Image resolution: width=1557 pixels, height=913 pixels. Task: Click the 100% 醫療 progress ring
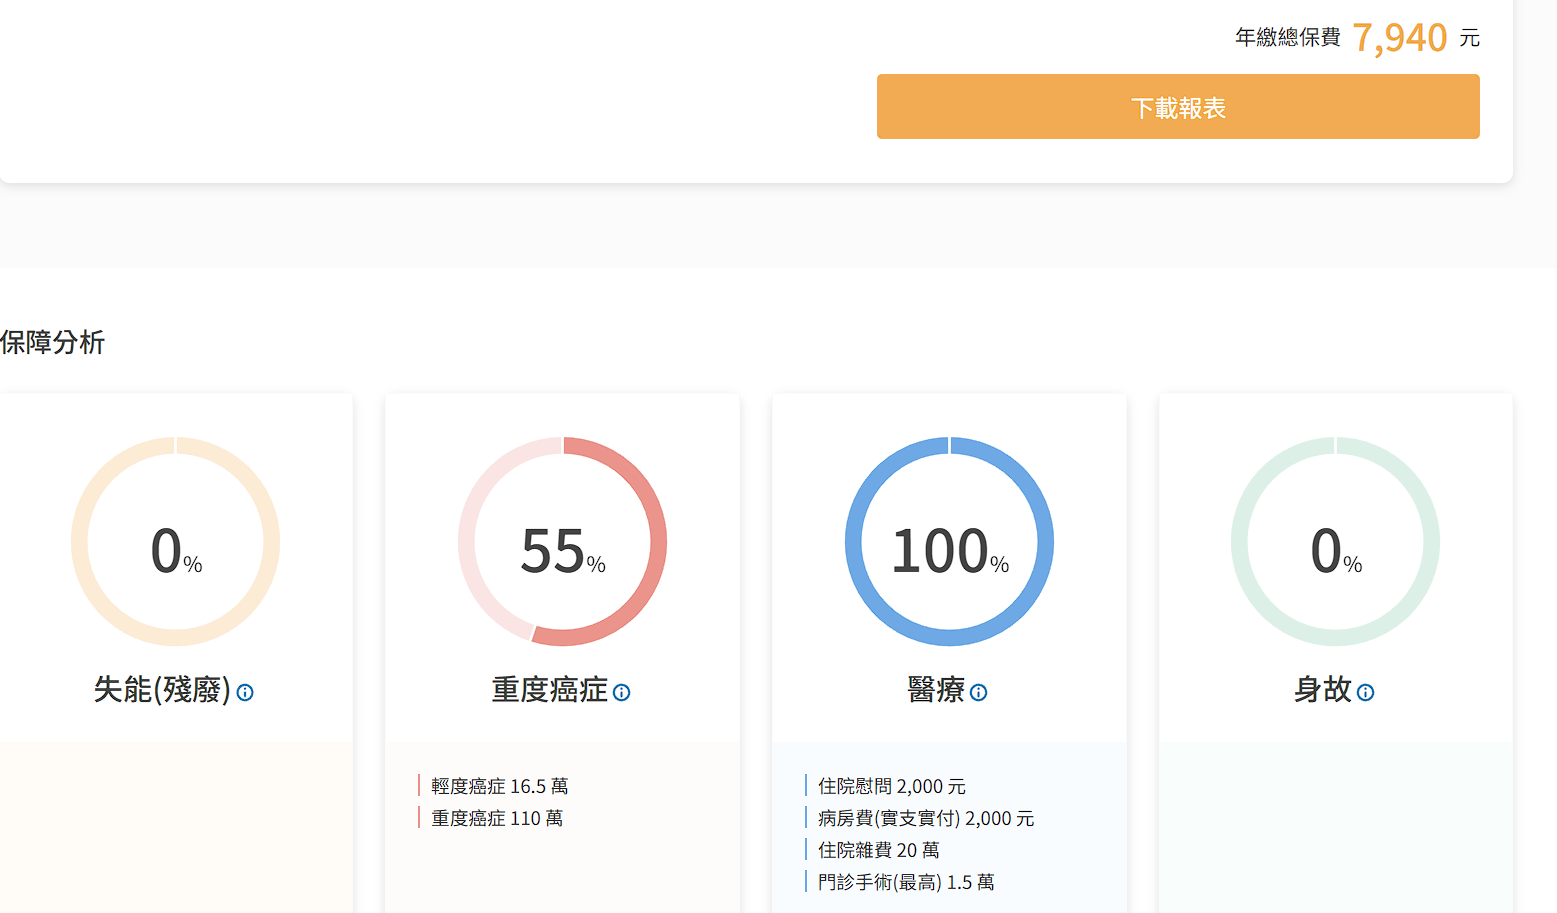coord(949,541)
